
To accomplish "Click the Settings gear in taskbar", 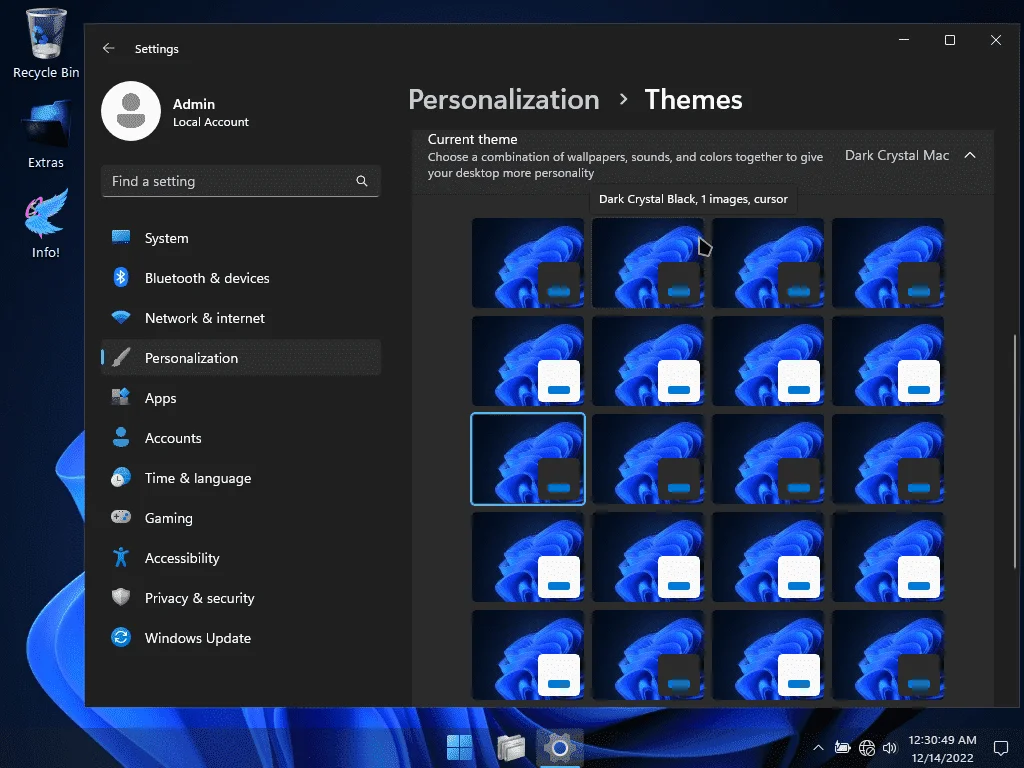I will pos(560,747).
